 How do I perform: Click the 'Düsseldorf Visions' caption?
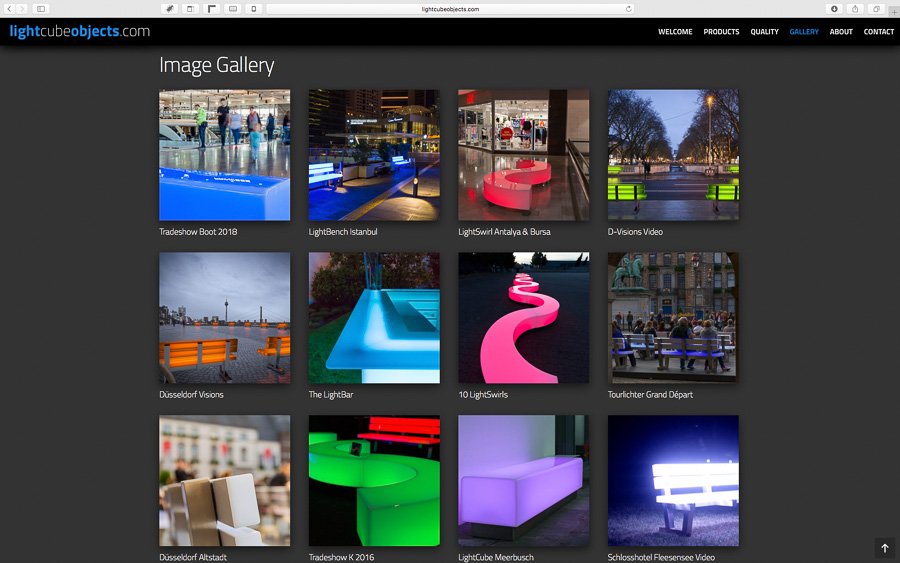click(x=191, y=395)
